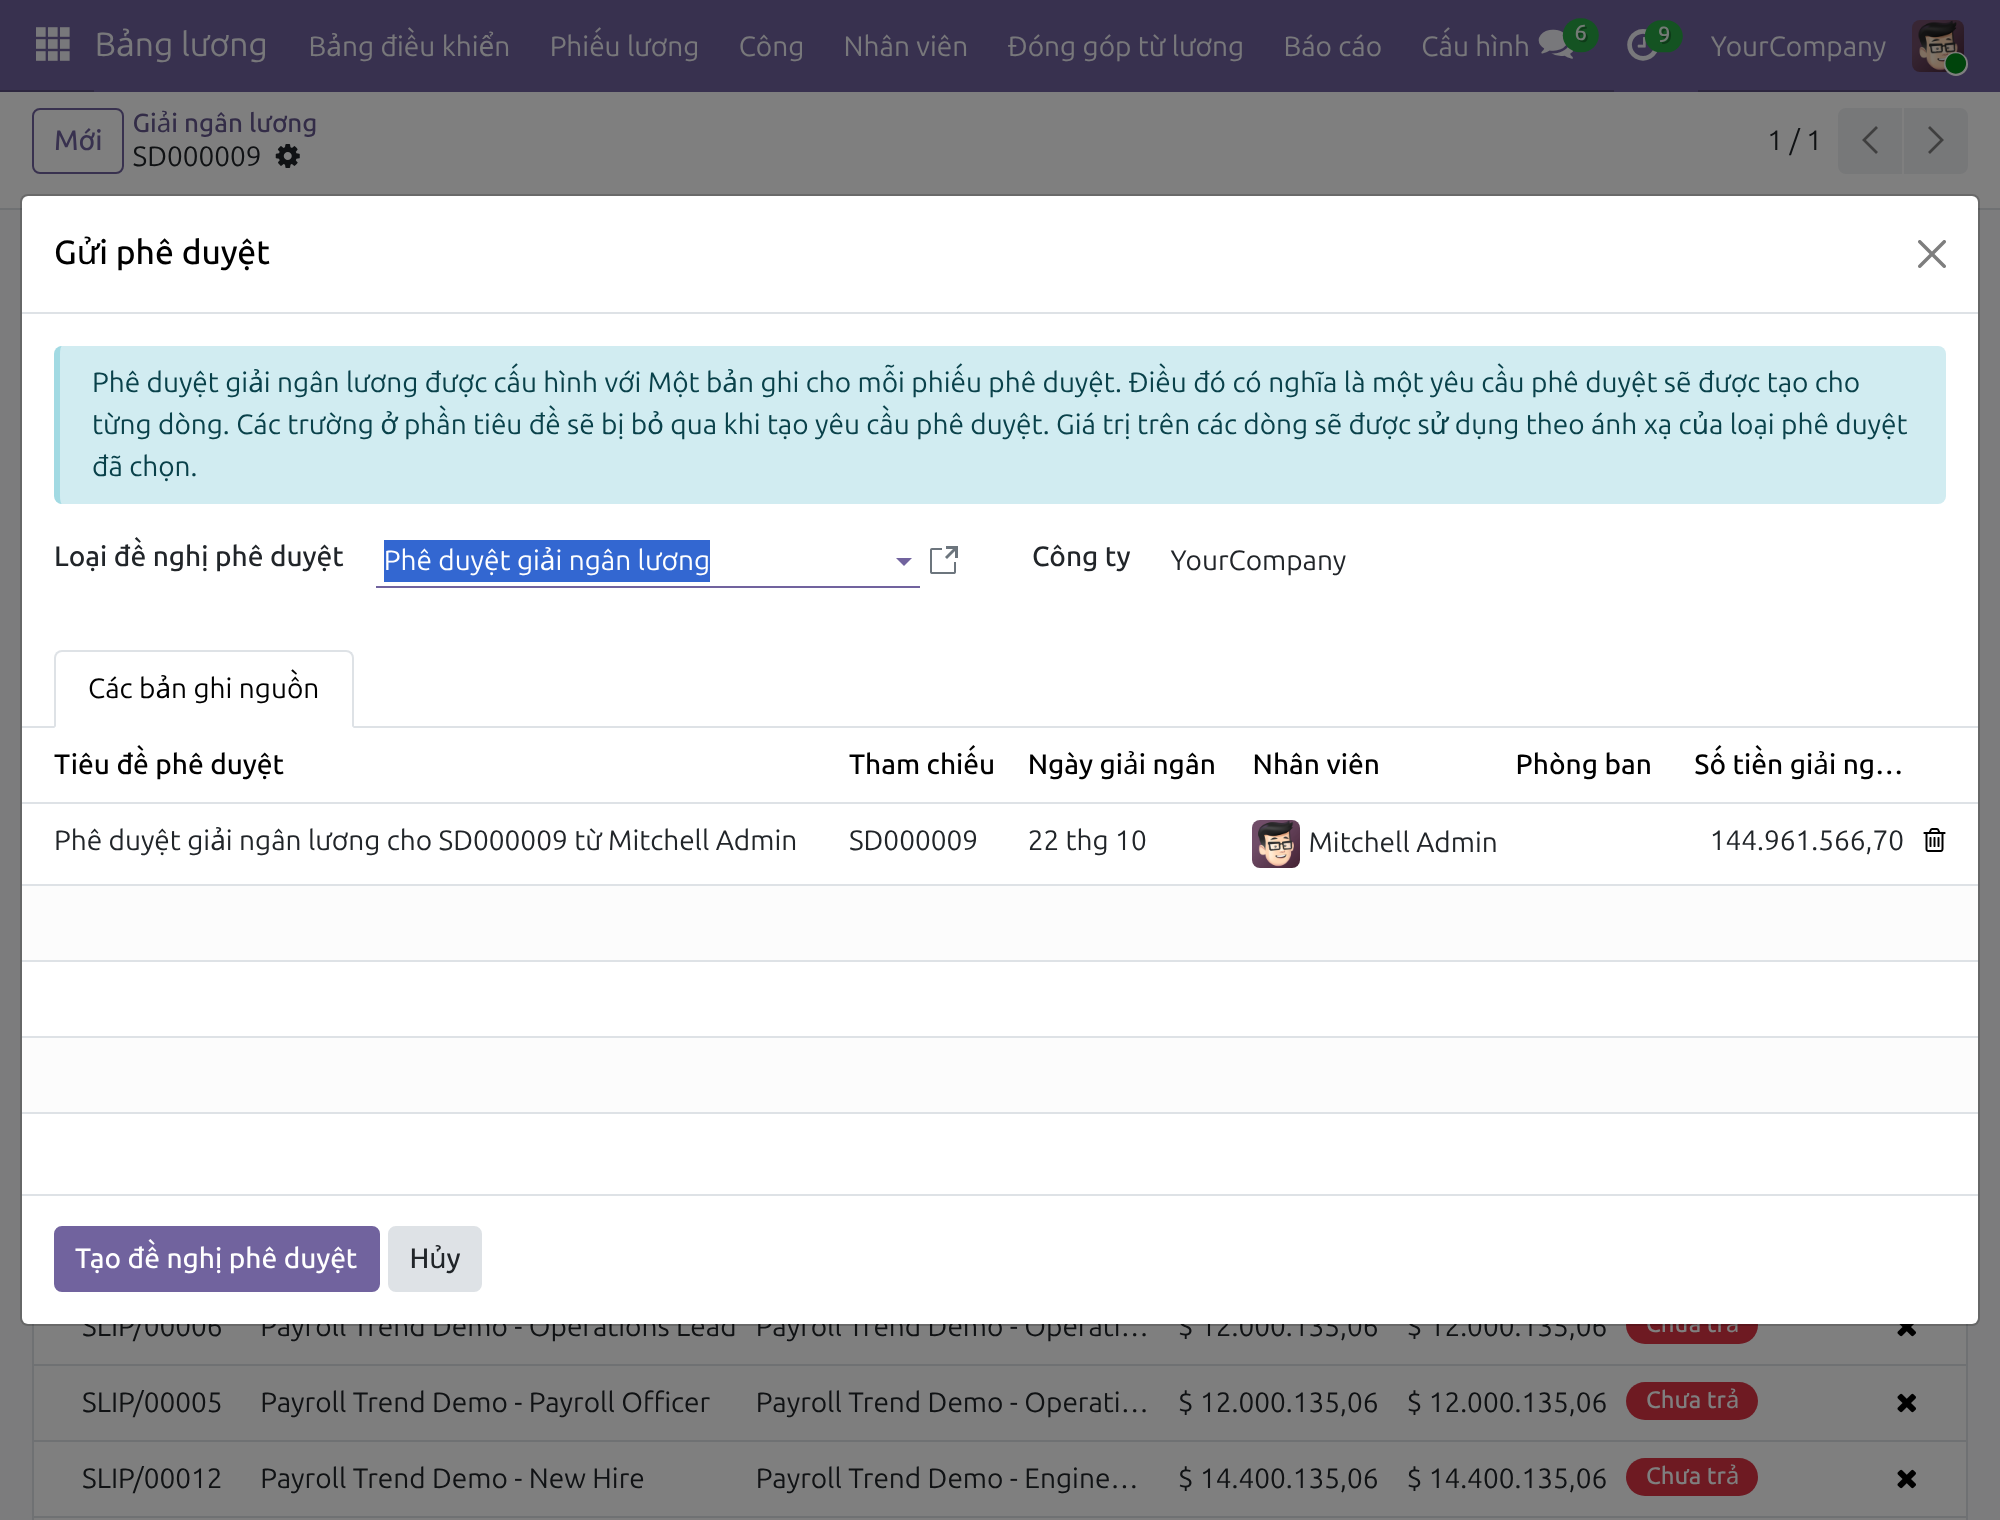
Task: Open the gear actions menu beside SD000009
Action: coord(288,157)
